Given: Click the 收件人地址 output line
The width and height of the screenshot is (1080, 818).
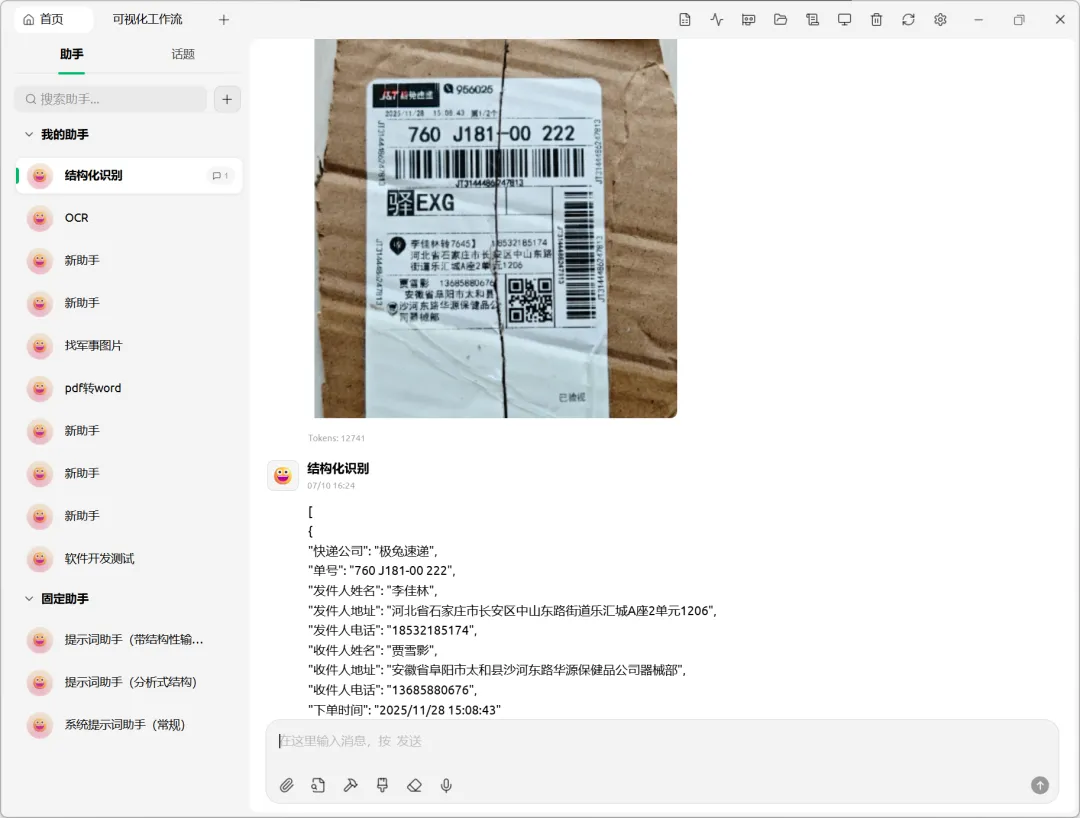Looking at the screenshot, I should [x=497, y=670].
